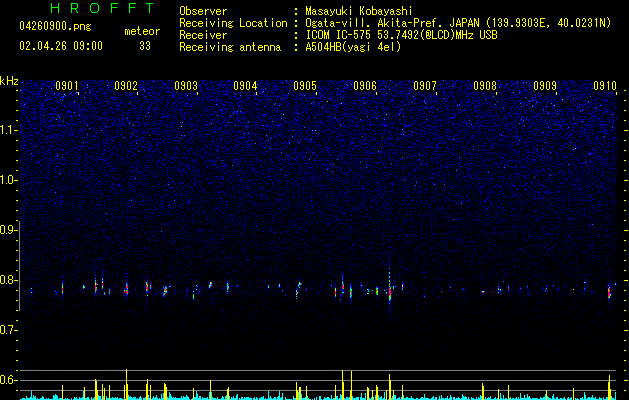Click the 0.6 kHz axis label
This screenshot has width=629, height=400.
coord(9,380)
